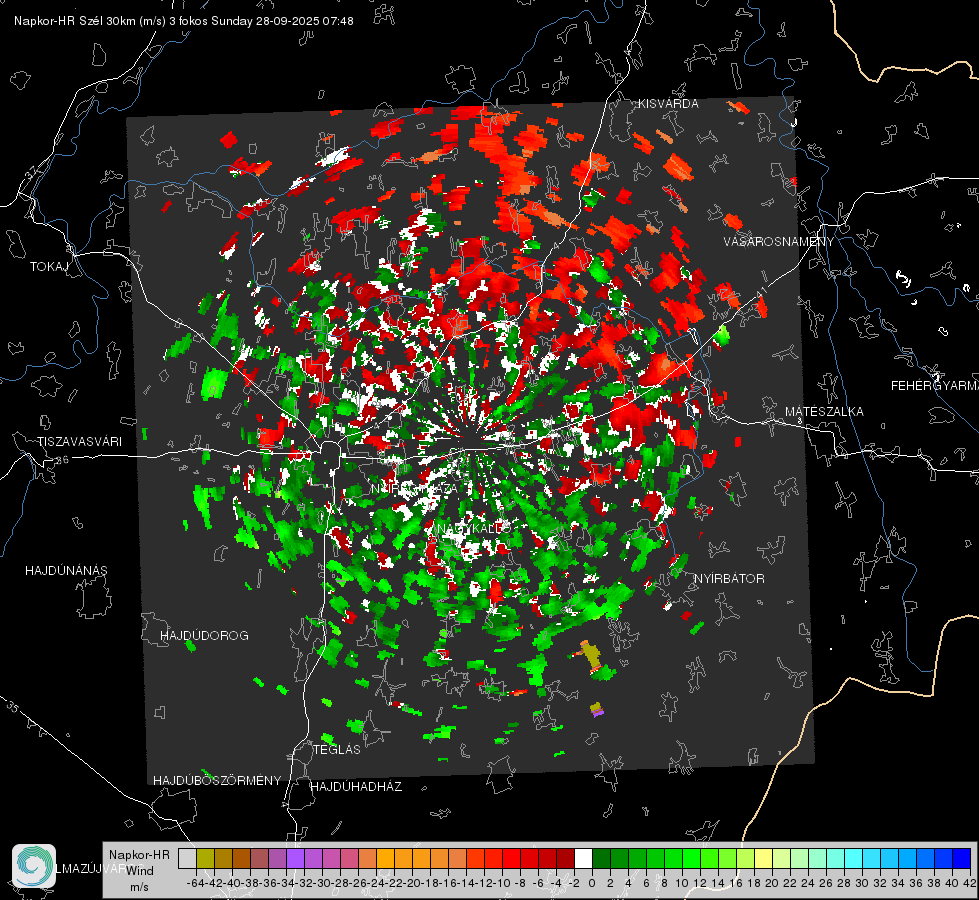This screenshot has width=979, height=900.
Task: Click the VÁSÁROSNAMÉNY town label
Action: coord(779,241)
